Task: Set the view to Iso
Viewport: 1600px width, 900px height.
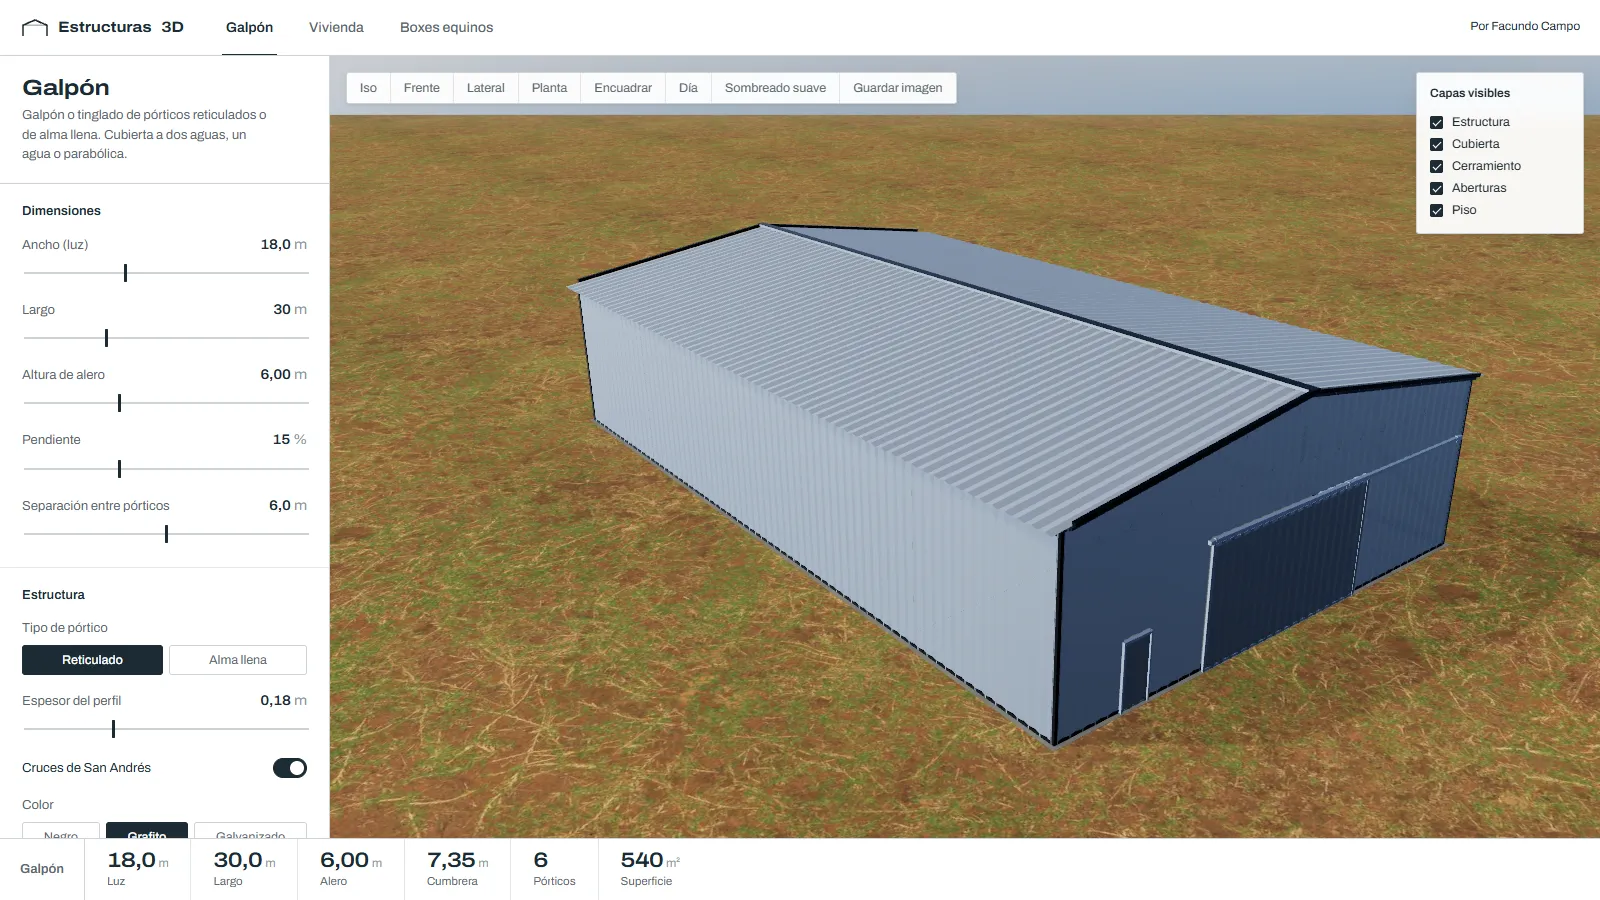Action: (368, 88)
